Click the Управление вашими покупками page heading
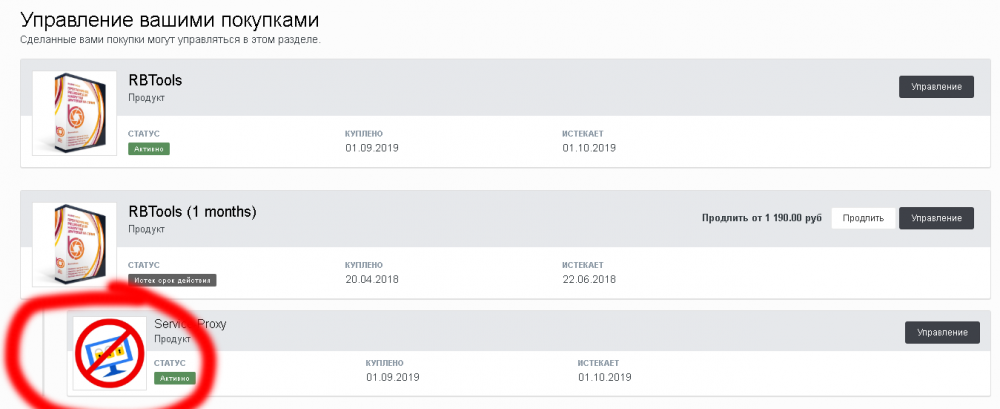Screen dimensions: 1000x409 (177, 19)
